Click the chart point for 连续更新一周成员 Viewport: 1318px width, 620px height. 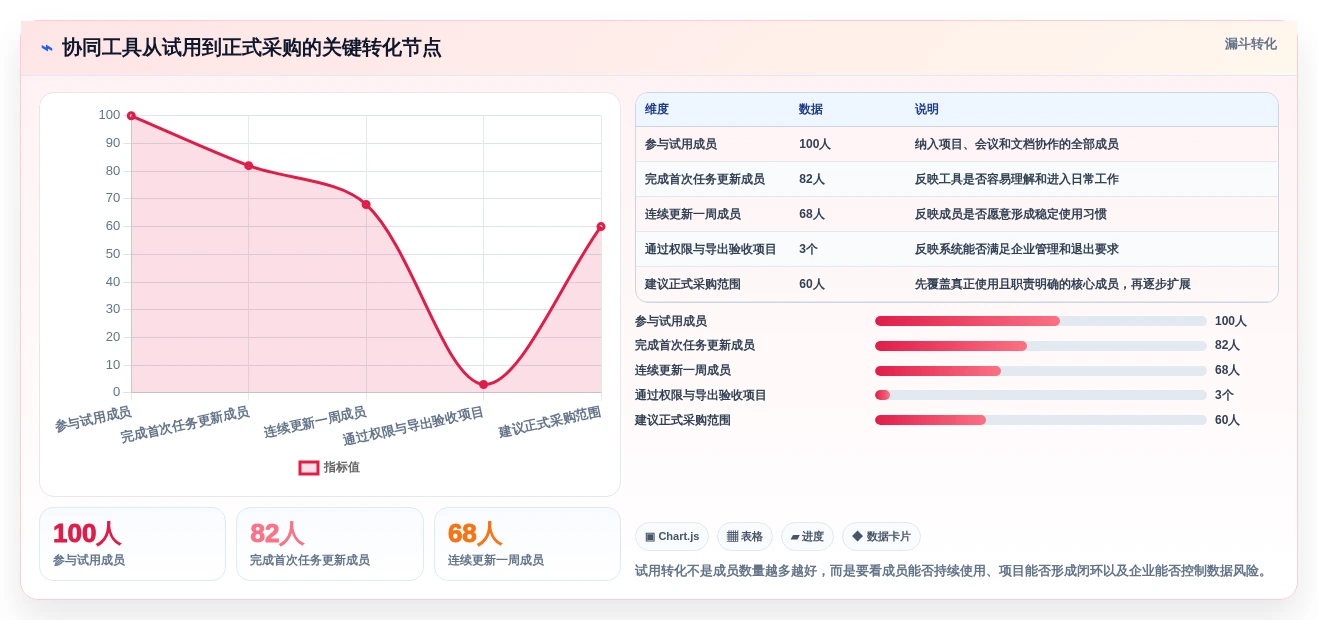click(x=366, y=204)
